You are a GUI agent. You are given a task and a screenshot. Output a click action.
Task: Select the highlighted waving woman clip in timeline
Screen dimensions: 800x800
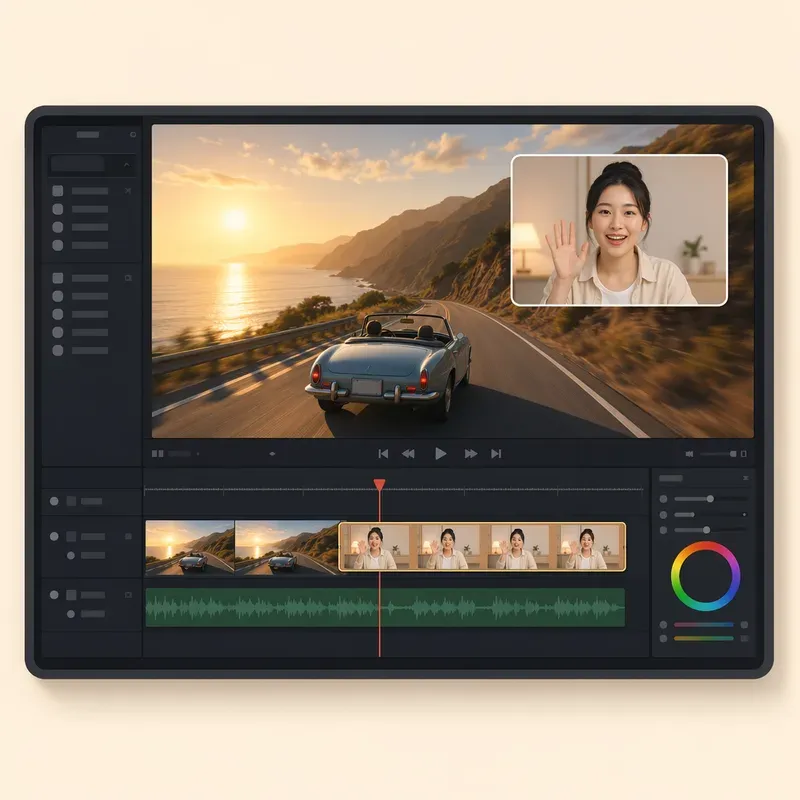(482, 546)
